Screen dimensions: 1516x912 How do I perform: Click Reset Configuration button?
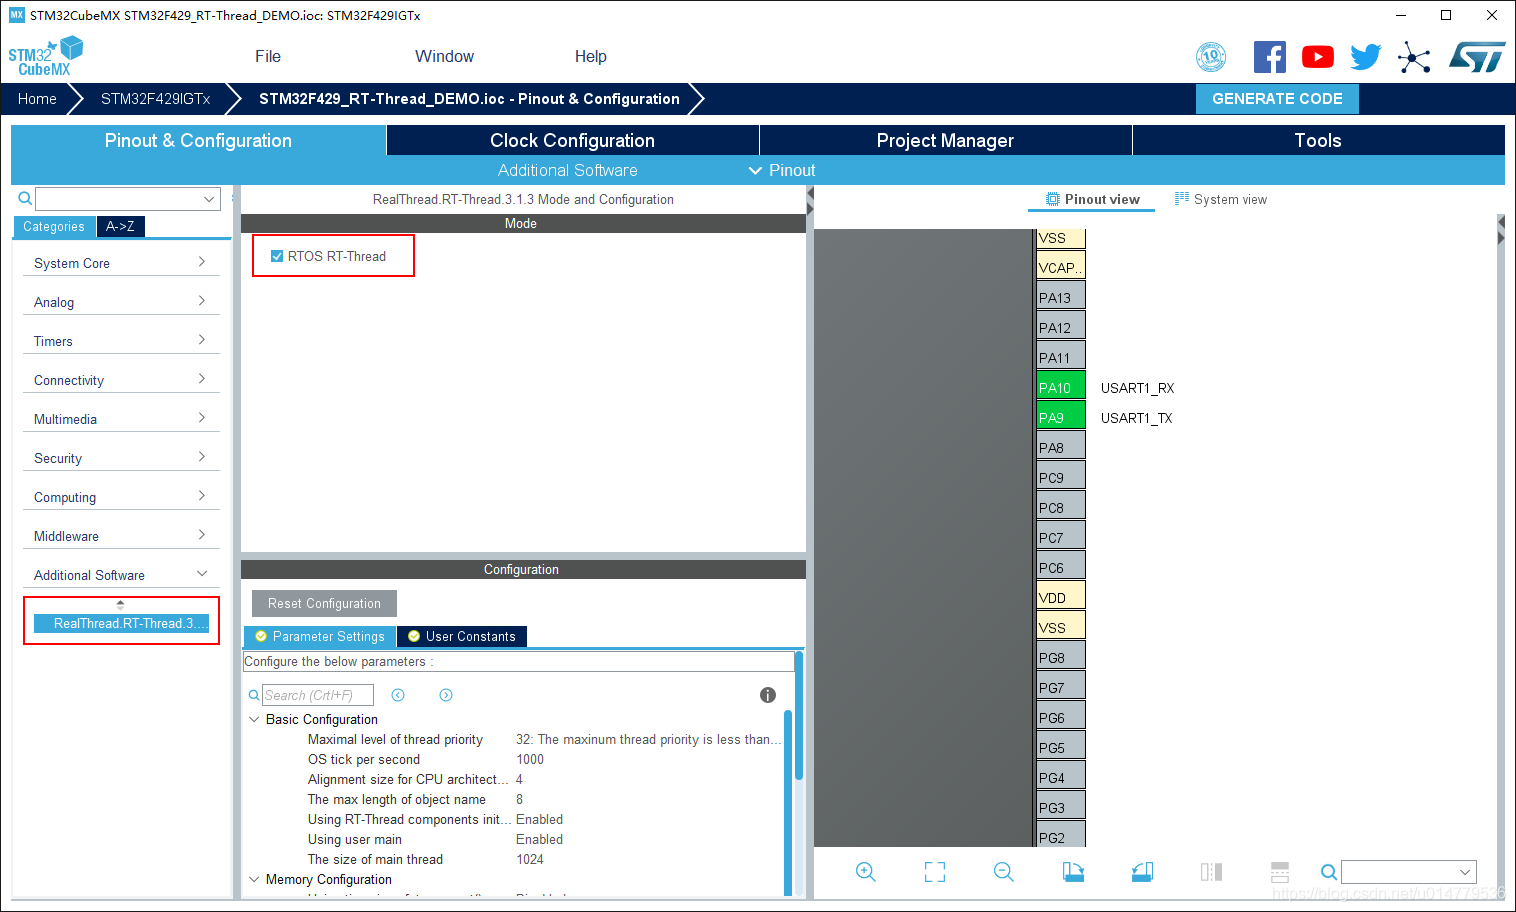[x=324, y=603]
